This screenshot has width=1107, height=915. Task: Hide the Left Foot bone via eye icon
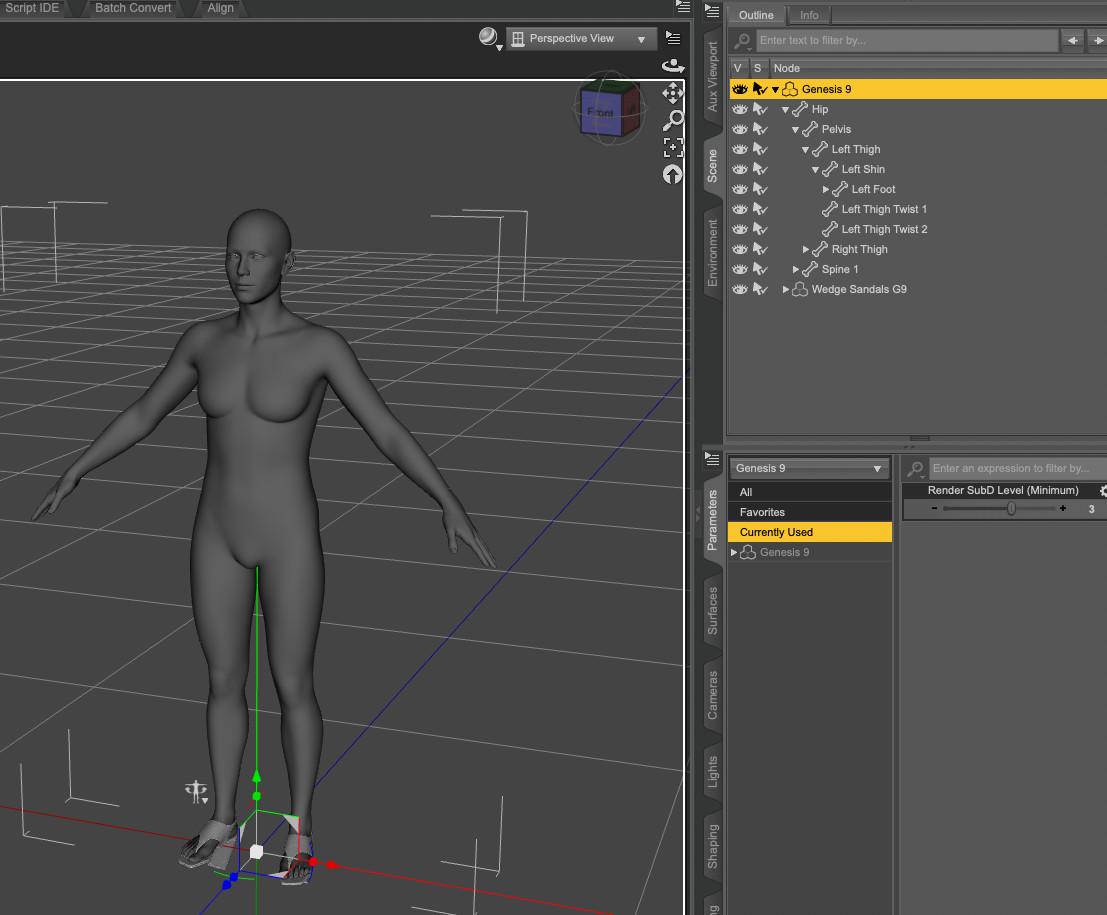740,189
